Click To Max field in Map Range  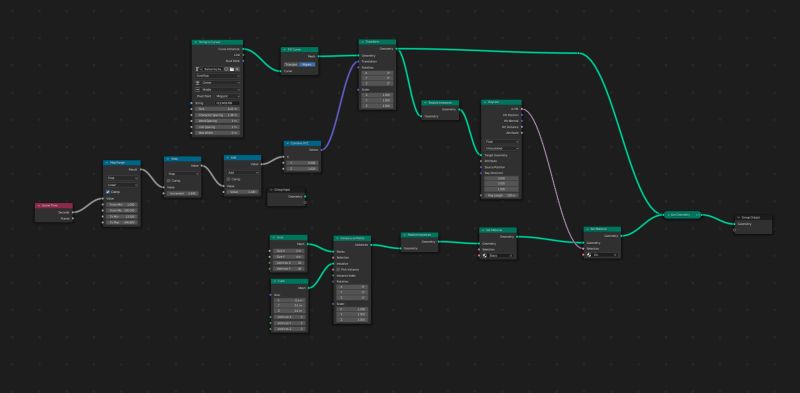122,223
